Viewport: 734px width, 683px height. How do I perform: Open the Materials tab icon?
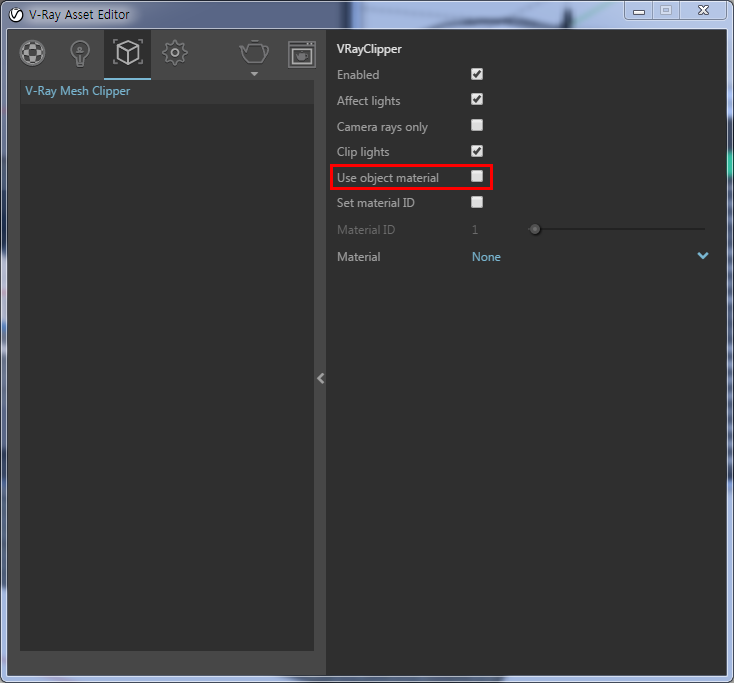pos(32,53)
